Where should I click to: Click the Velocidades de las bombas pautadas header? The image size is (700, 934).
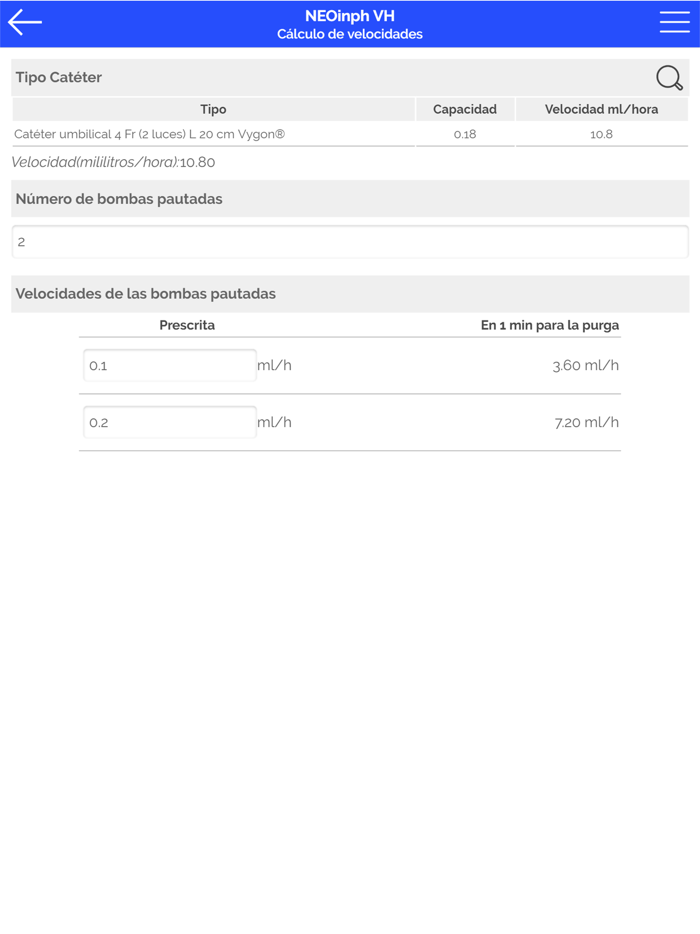(x=146, y=294)
